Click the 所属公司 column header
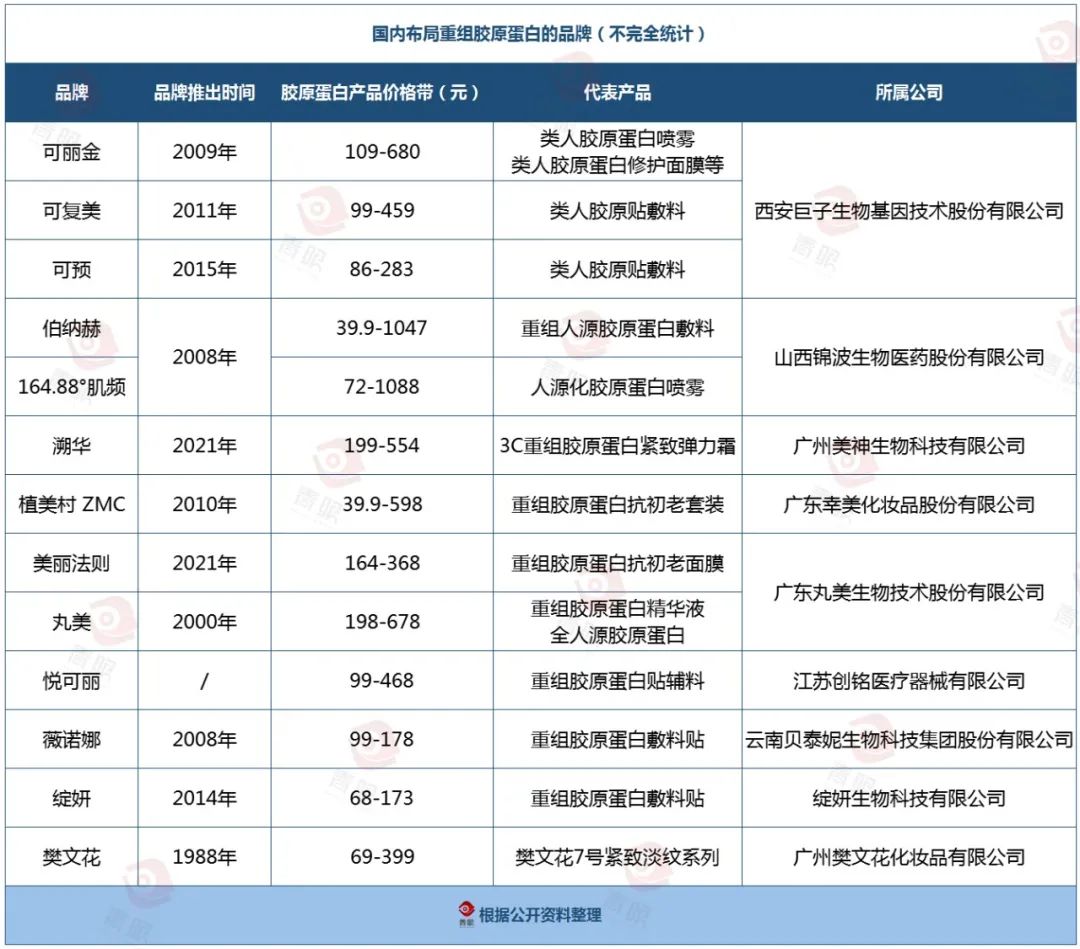The height and width of the screenshot is (949, 1080). click(x=908, y=92)
